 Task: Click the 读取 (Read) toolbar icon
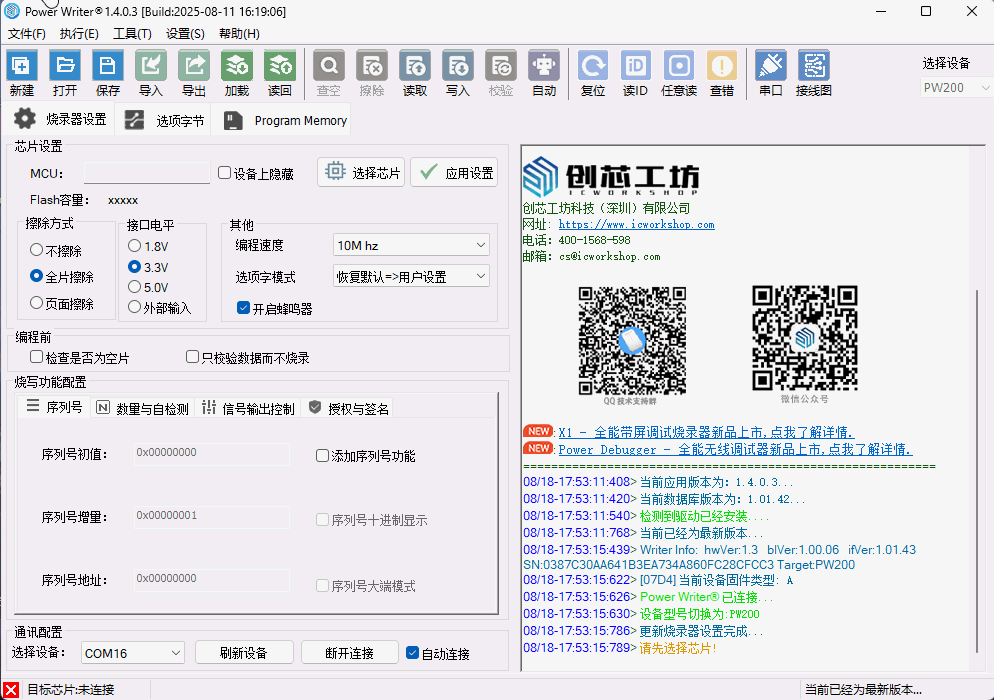[x=415, y=73]
